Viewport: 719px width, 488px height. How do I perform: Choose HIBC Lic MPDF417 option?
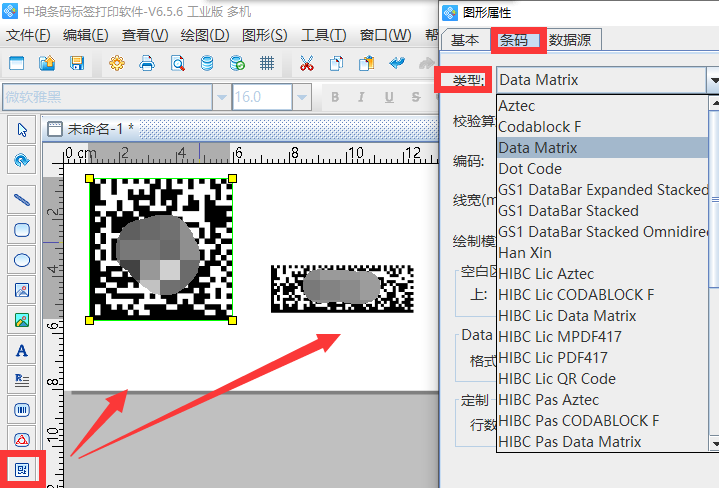click(603, 337)
